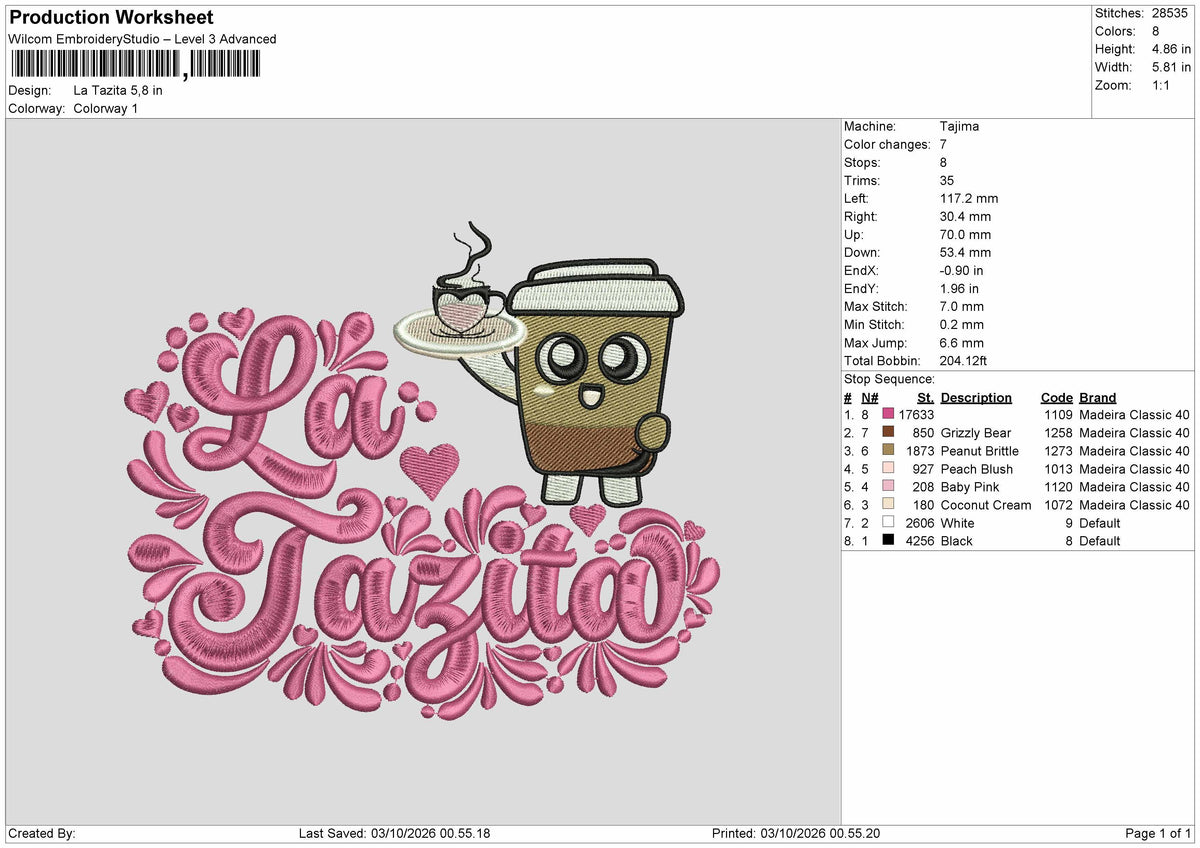Click the pink thread color swatch
This screenshot has height=848, width=1200.
click(888, 414)
